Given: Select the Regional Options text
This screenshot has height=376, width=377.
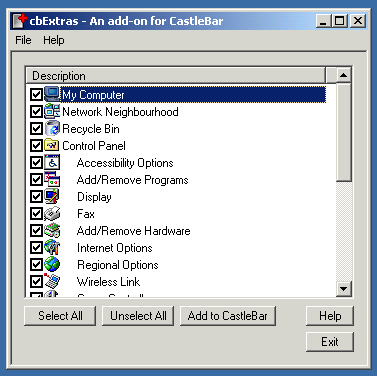Looking at the screenshot, I should [x=118, y=265].
